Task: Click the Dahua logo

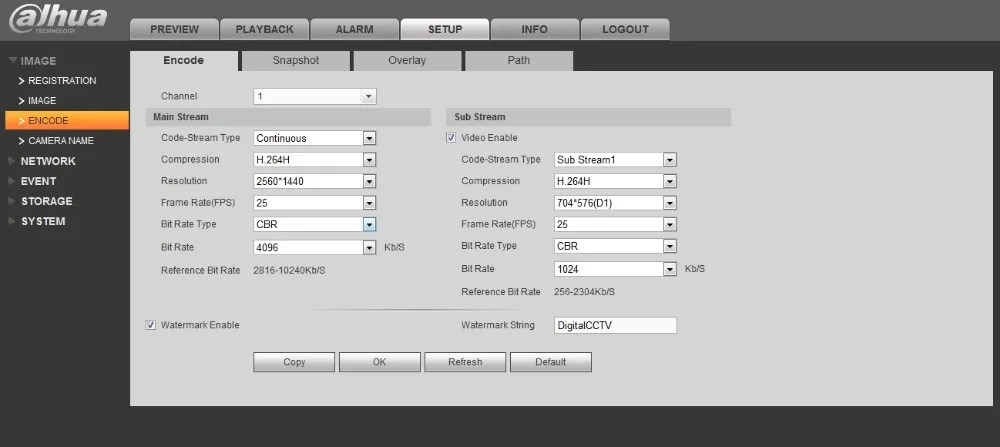Action: tap(57, 20)
